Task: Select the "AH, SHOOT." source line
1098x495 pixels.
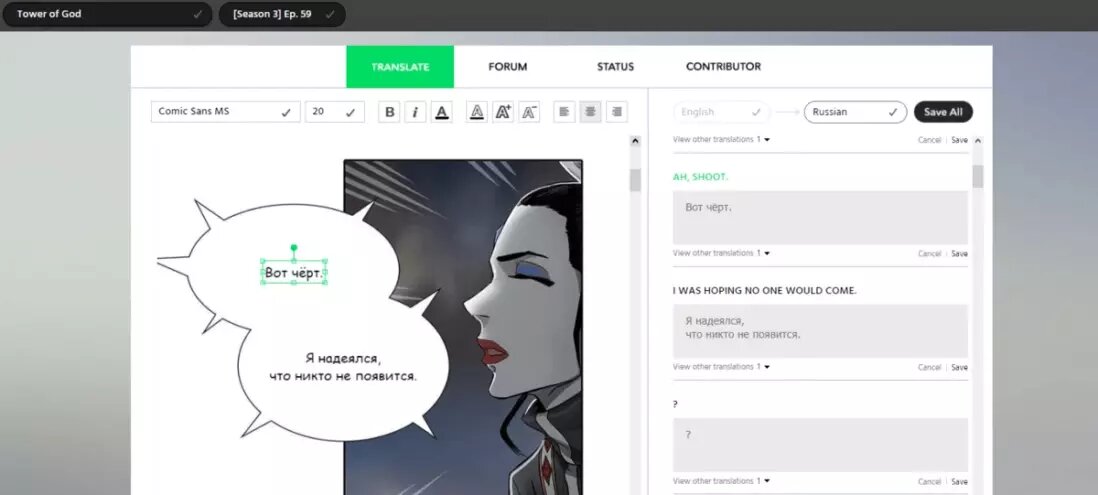Action: tap(700, 177)
